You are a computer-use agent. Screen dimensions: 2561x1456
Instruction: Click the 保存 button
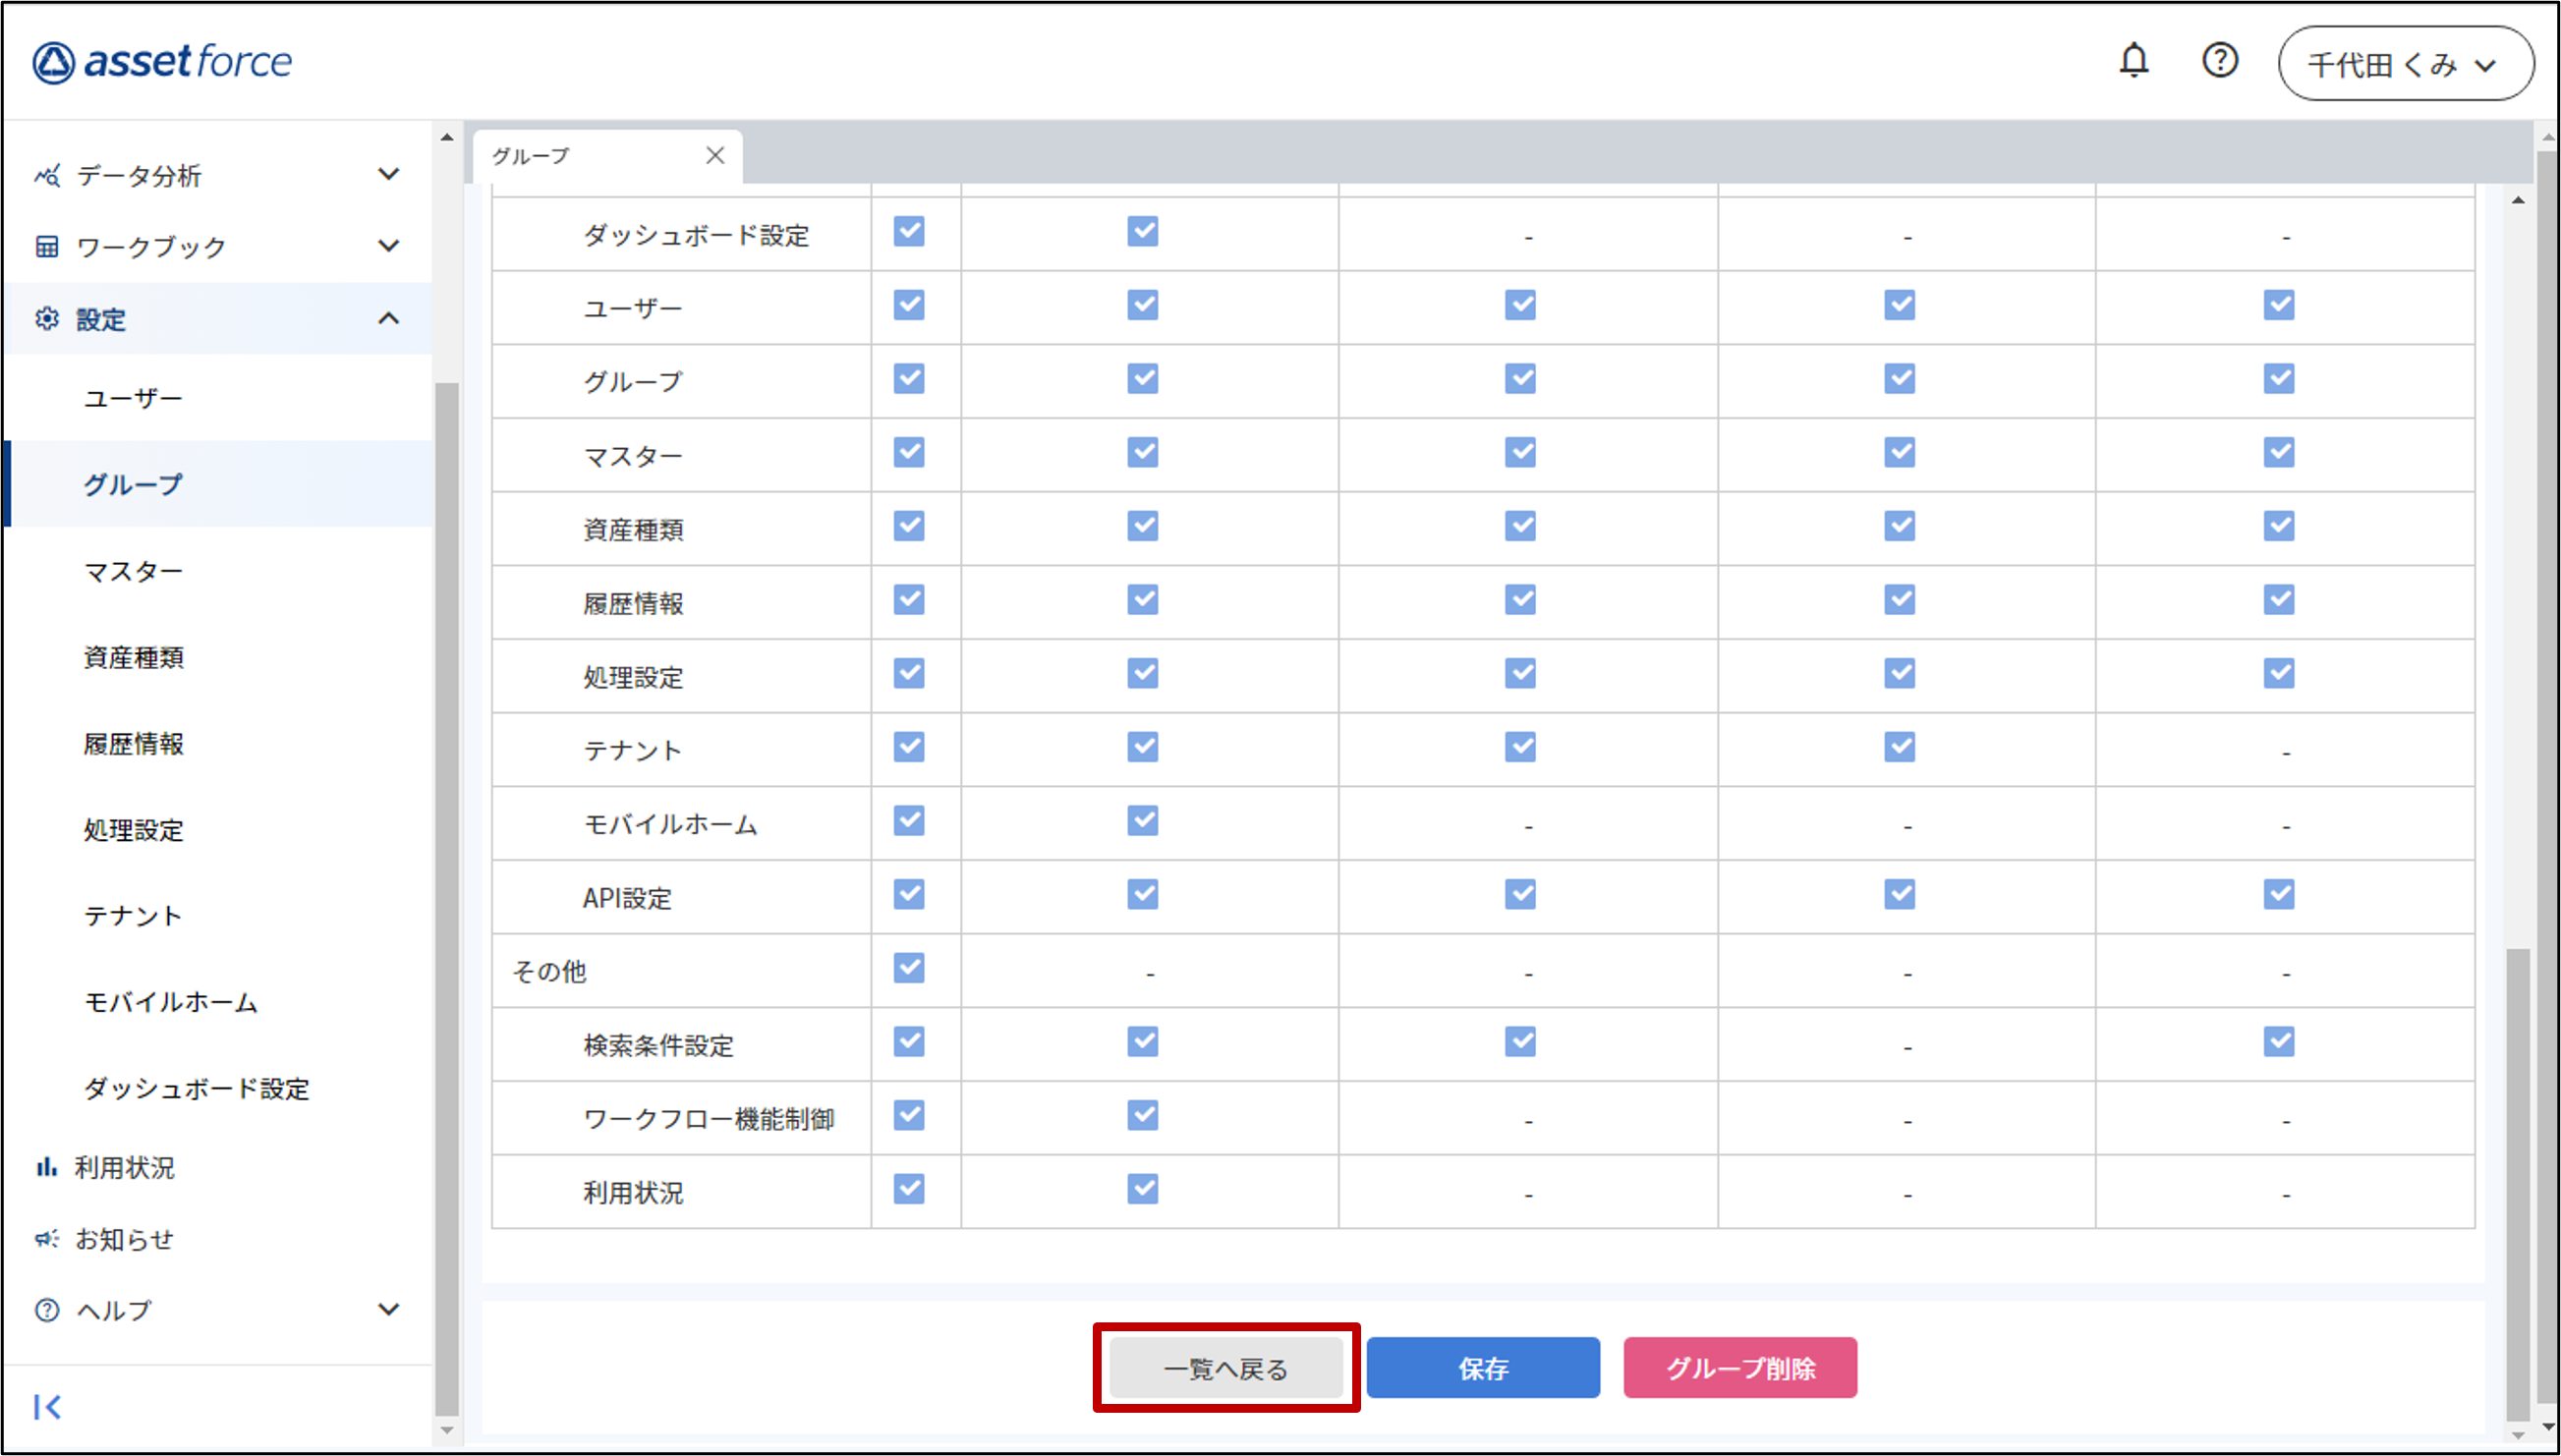1482,1368
